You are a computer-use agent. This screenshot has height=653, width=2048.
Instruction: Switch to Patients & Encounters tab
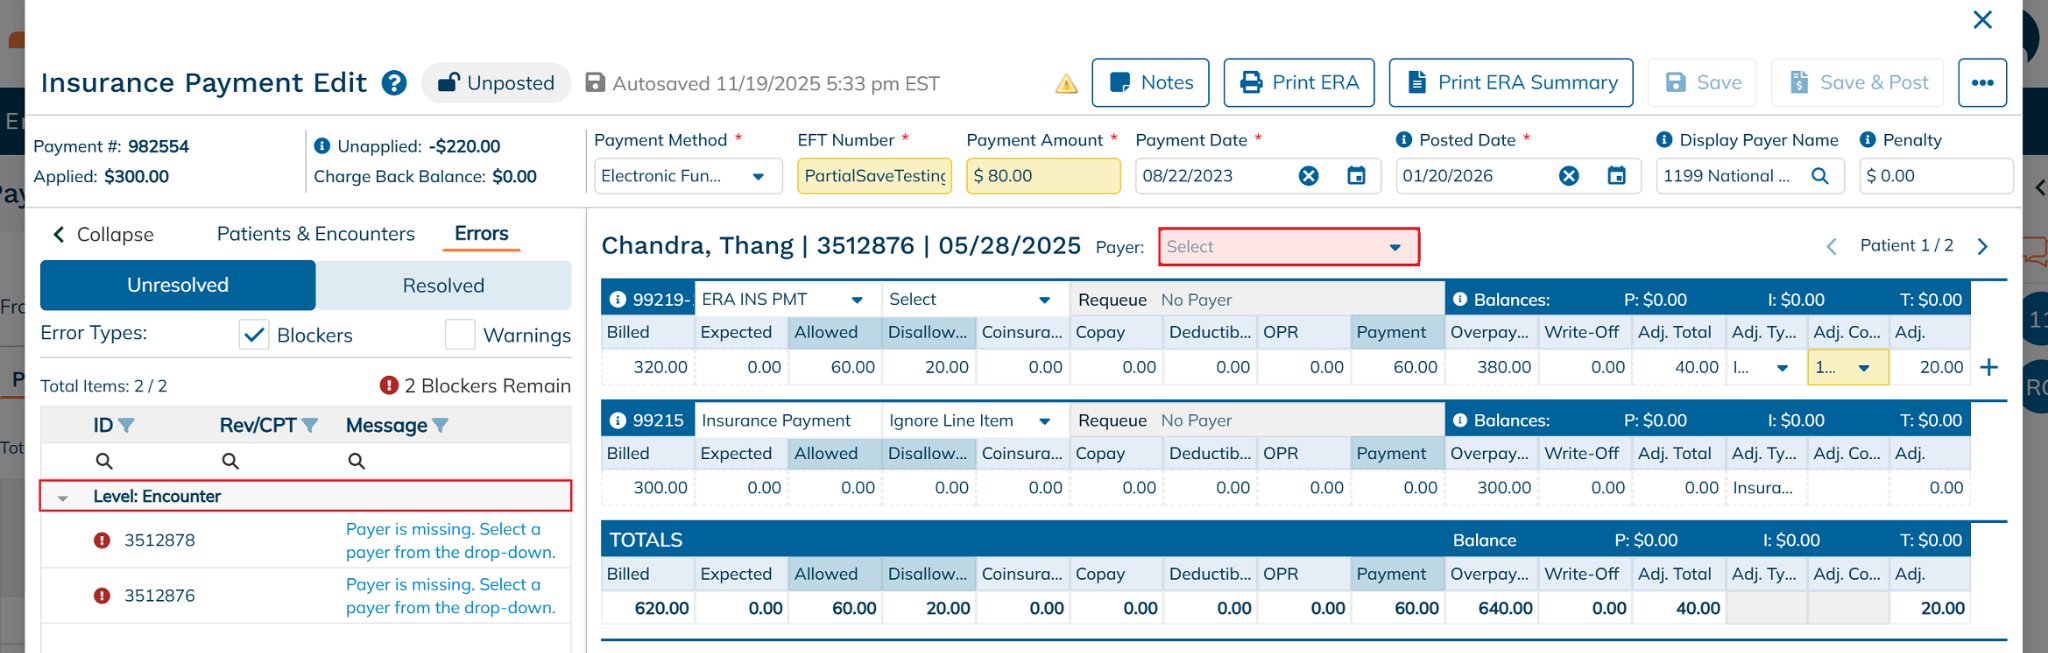pyautogui.click(x=315, y=234)
